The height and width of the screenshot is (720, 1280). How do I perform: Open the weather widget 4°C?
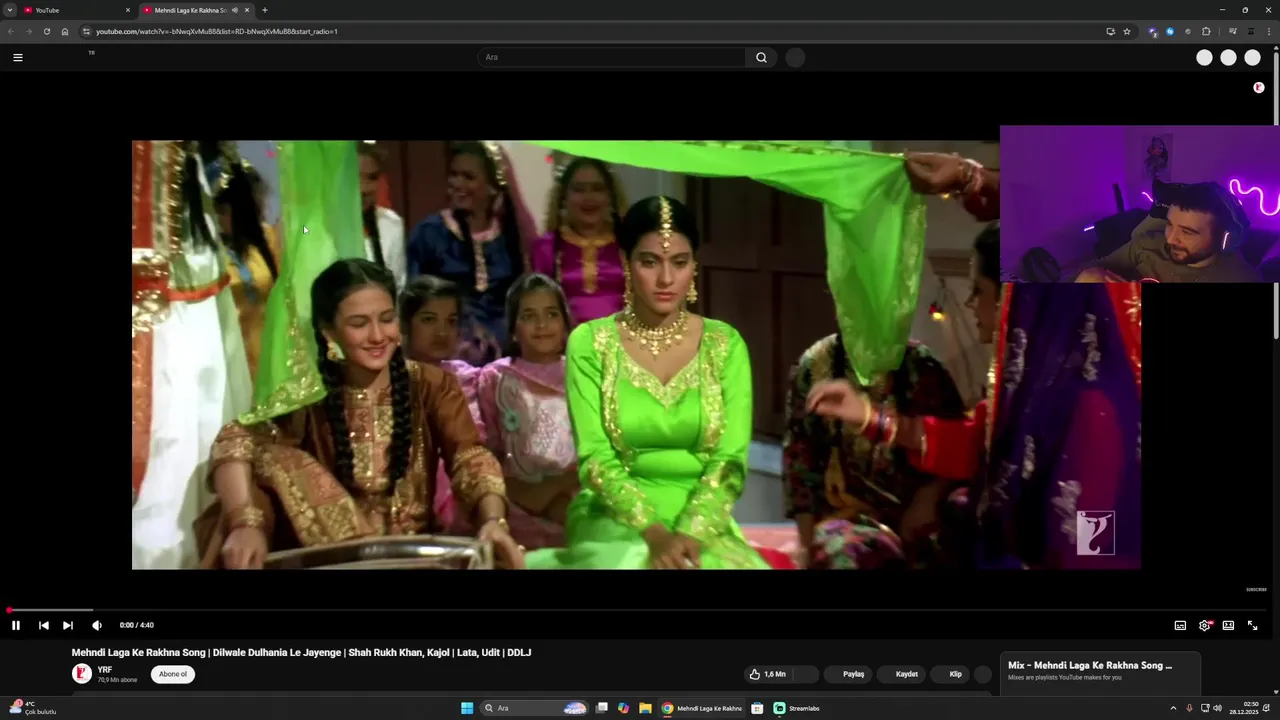(35, 708)
